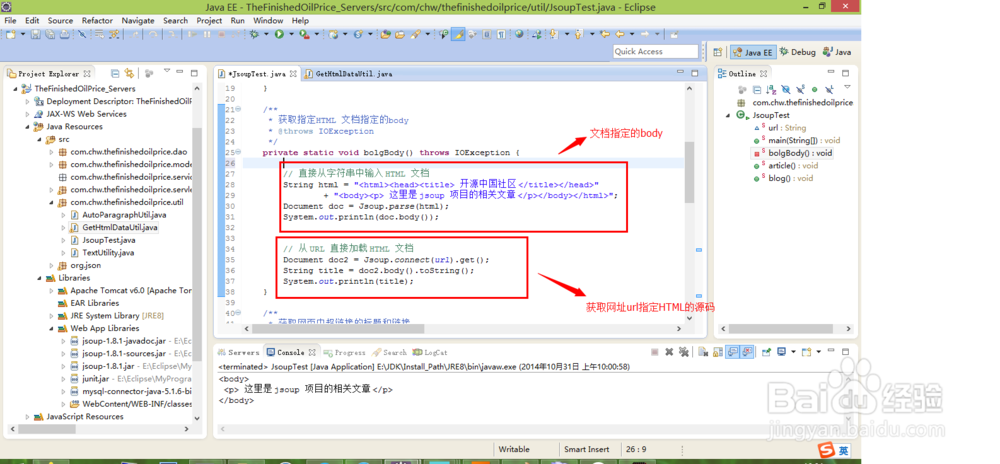The image size is (1000, 464).
Task: Select article() method in Outline
Action: click(793, 166)
